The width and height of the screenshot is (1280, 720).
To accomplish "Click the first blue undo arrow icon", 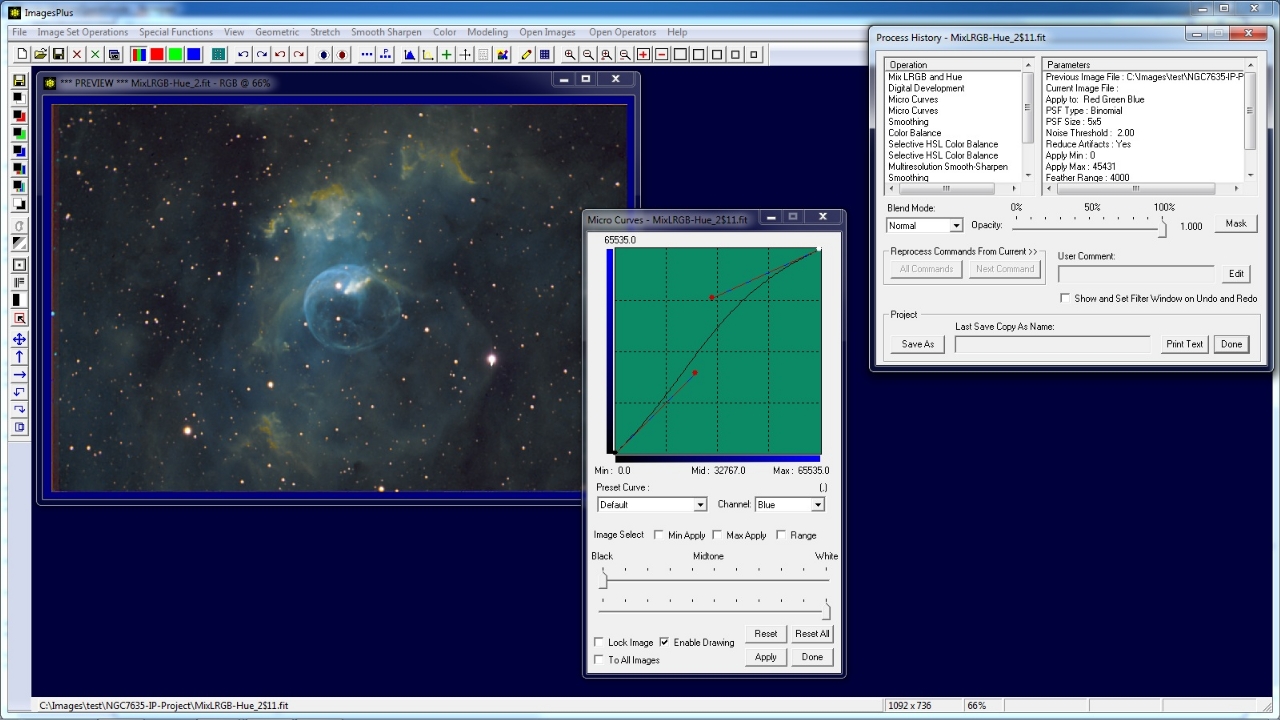I will (243, 54).
